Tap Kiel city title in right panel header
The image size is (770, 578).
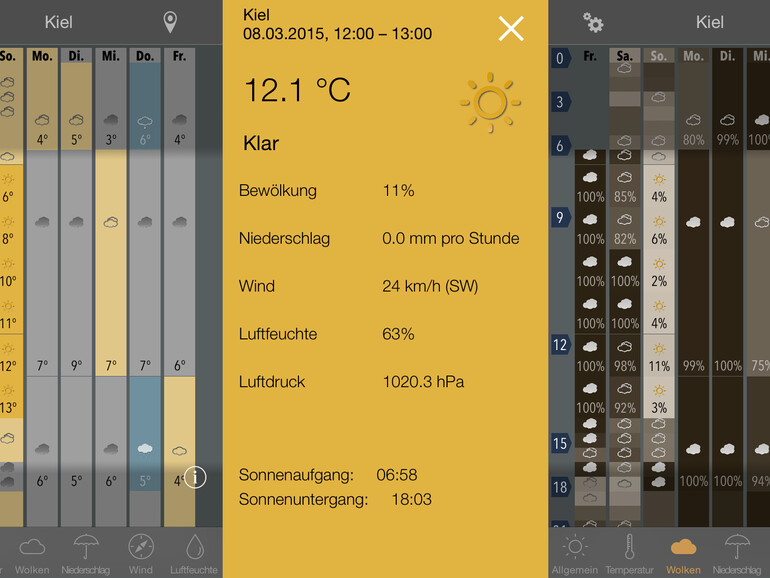pyautogui.click(x=710, y=22)
